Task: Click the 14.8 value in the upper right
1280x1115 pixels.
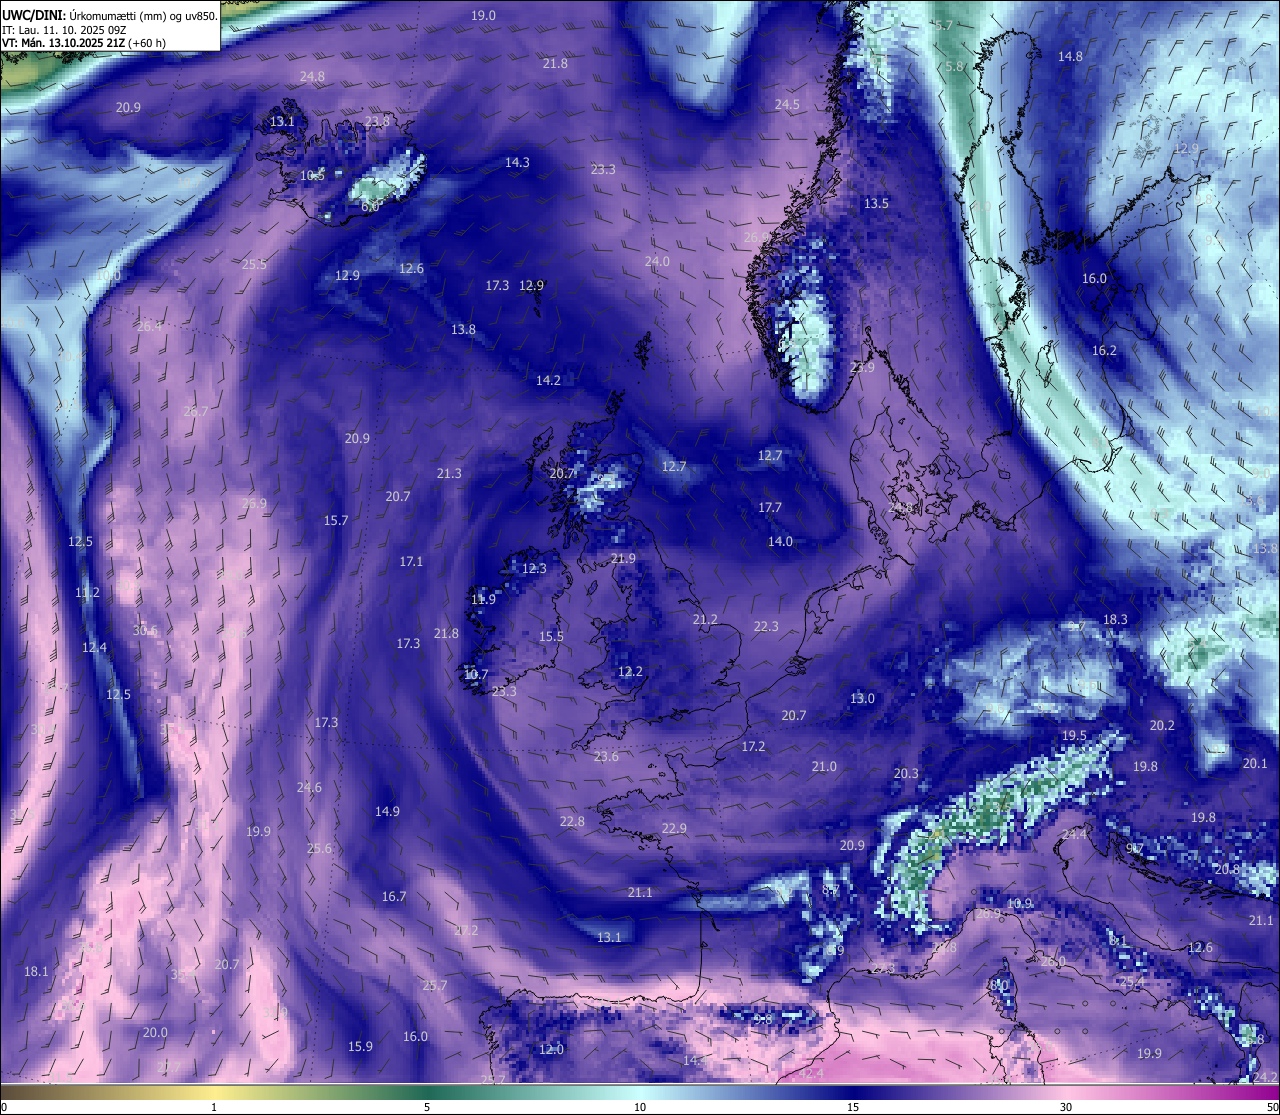Action: (1070, 56)
